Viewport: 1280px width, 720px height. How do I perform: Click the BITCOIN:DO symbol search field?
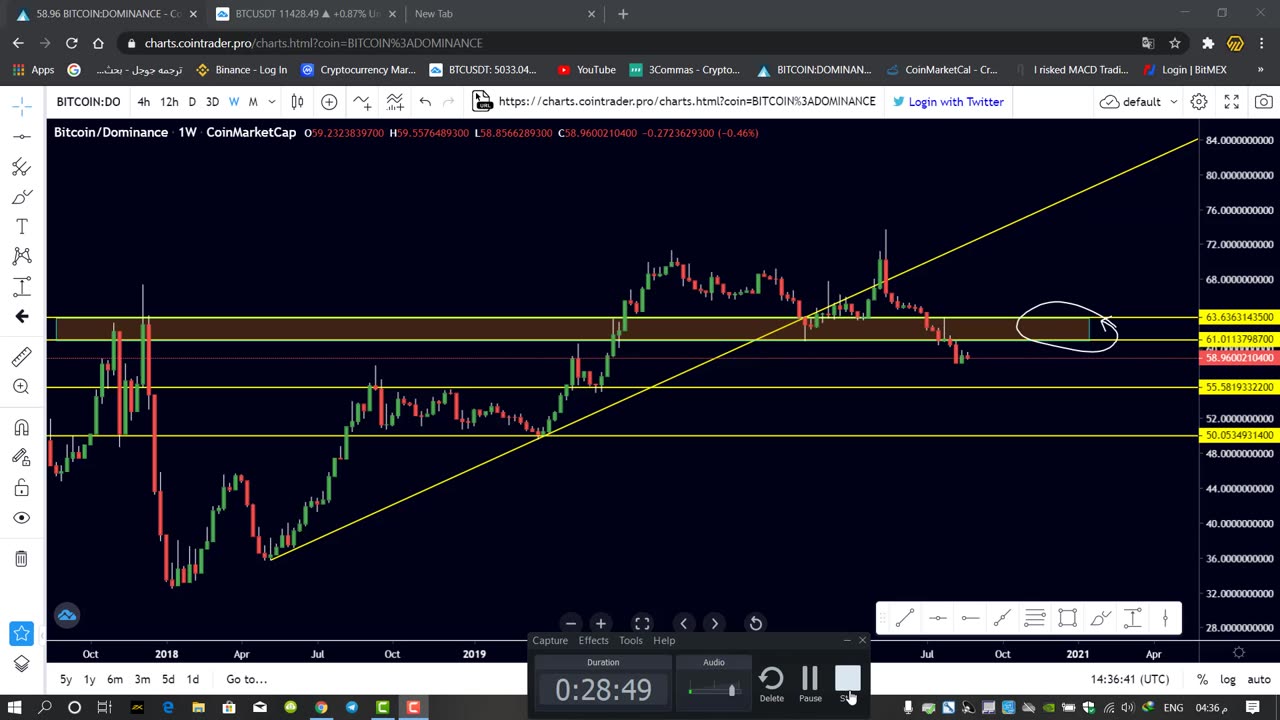(88, 102)
